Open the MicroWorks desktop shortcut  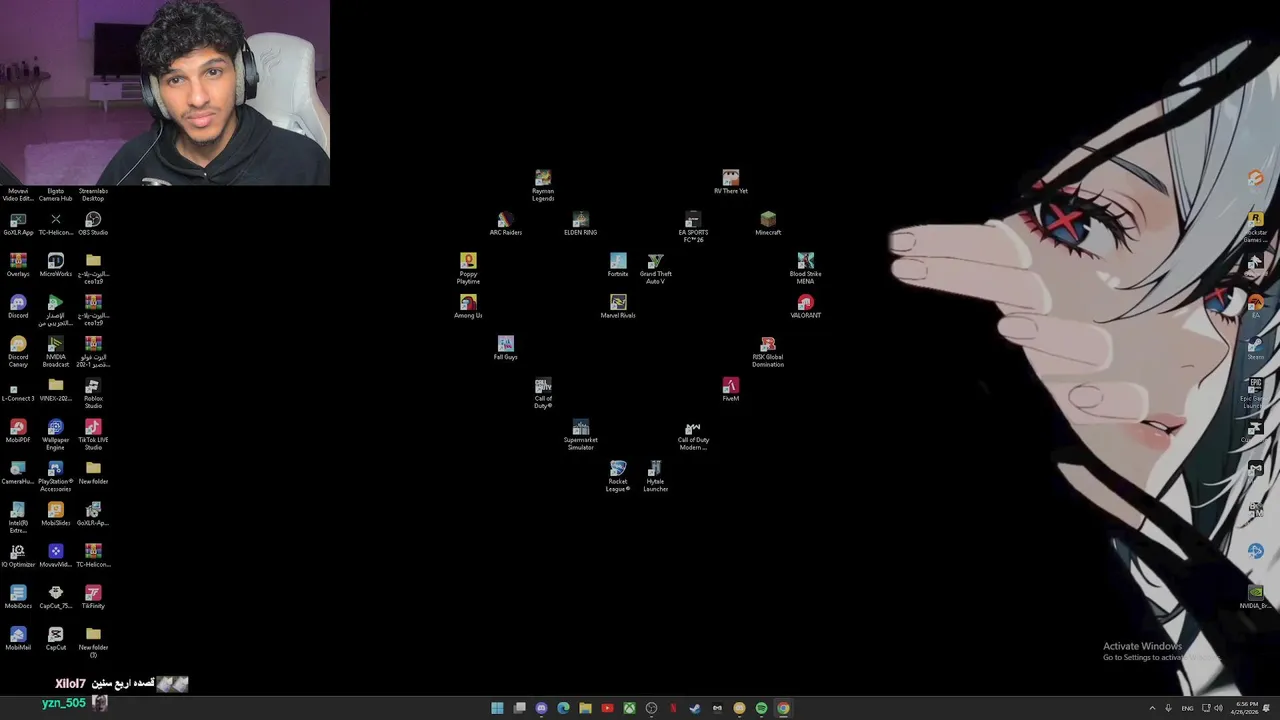click(56, 265)
